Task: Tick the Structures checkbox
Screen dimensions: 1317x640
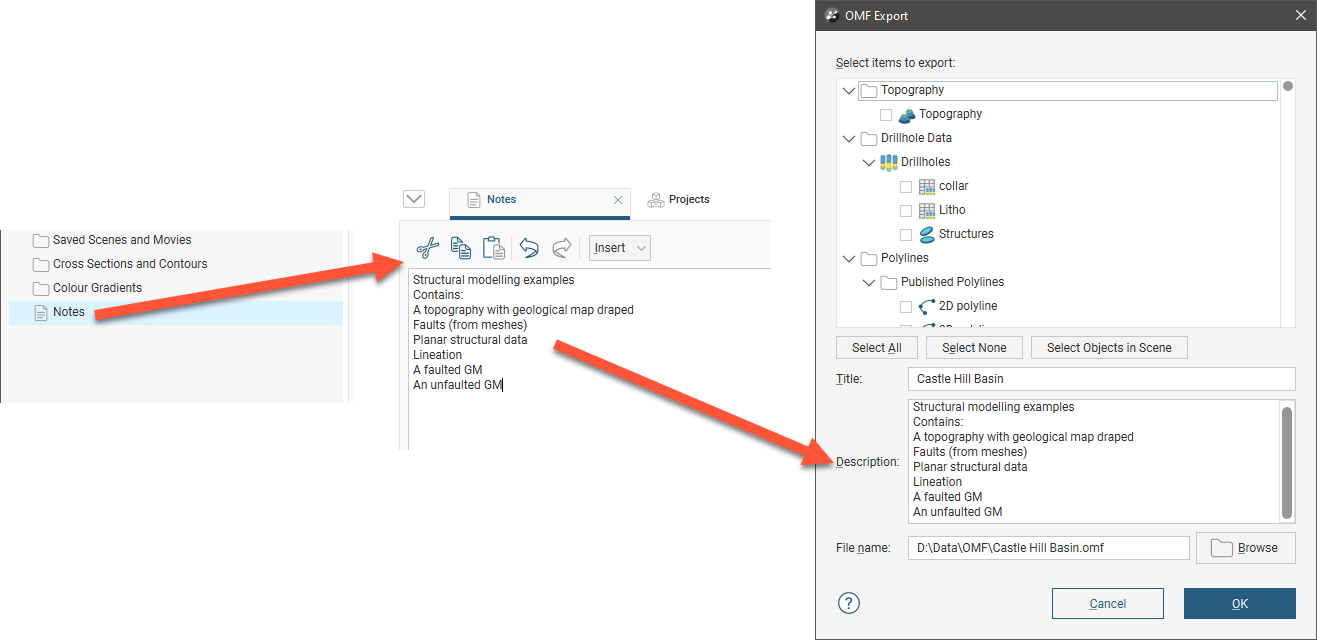Action: pos(906,235)
